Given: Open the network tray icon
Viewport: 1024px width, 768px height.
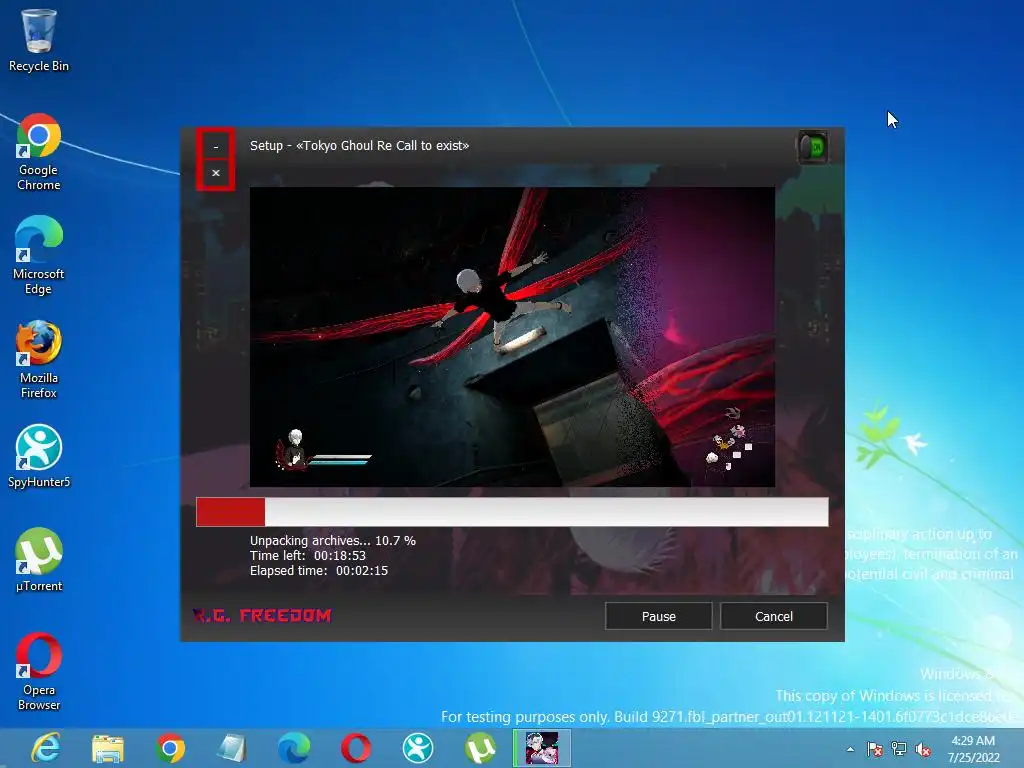Looking at the screenshot, I should [899, 749].
